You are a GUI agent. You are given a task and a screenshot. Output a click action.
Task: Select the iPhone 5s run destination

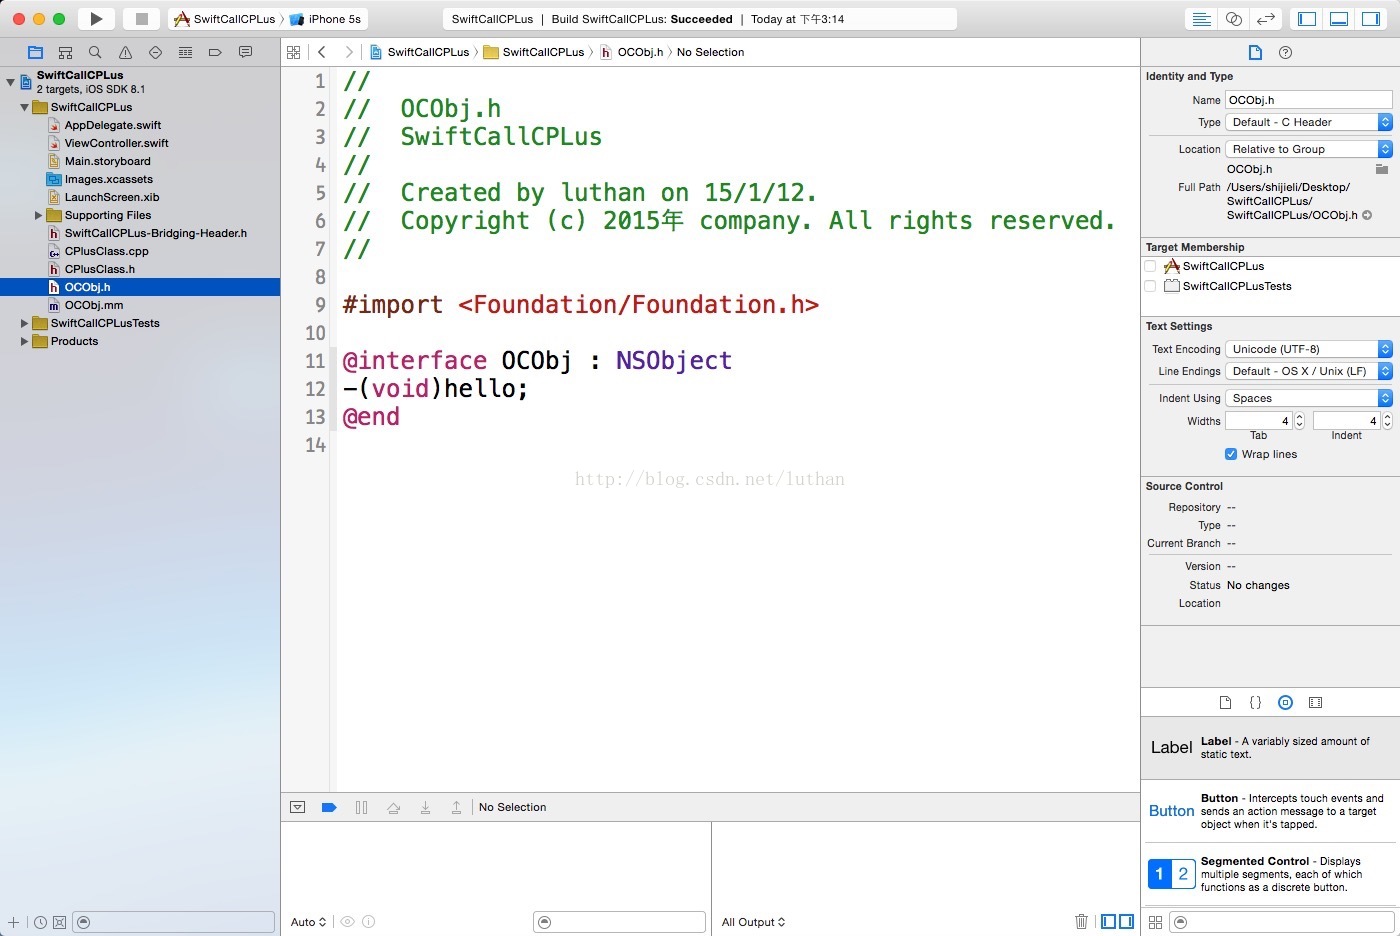[326, 19]
